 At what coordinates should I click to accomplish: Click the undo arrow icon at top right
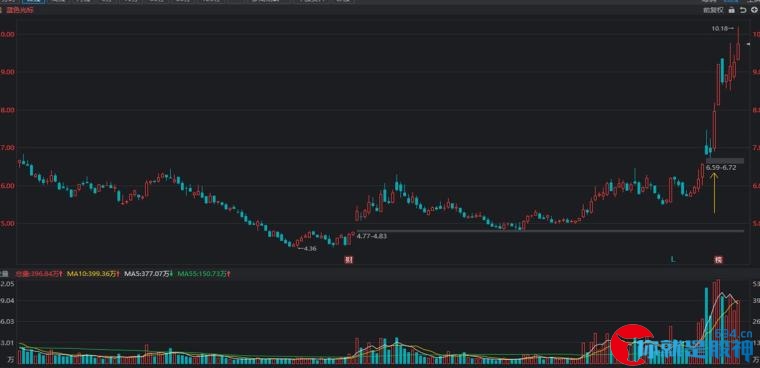pyautogui.click(x=744, y=10)
